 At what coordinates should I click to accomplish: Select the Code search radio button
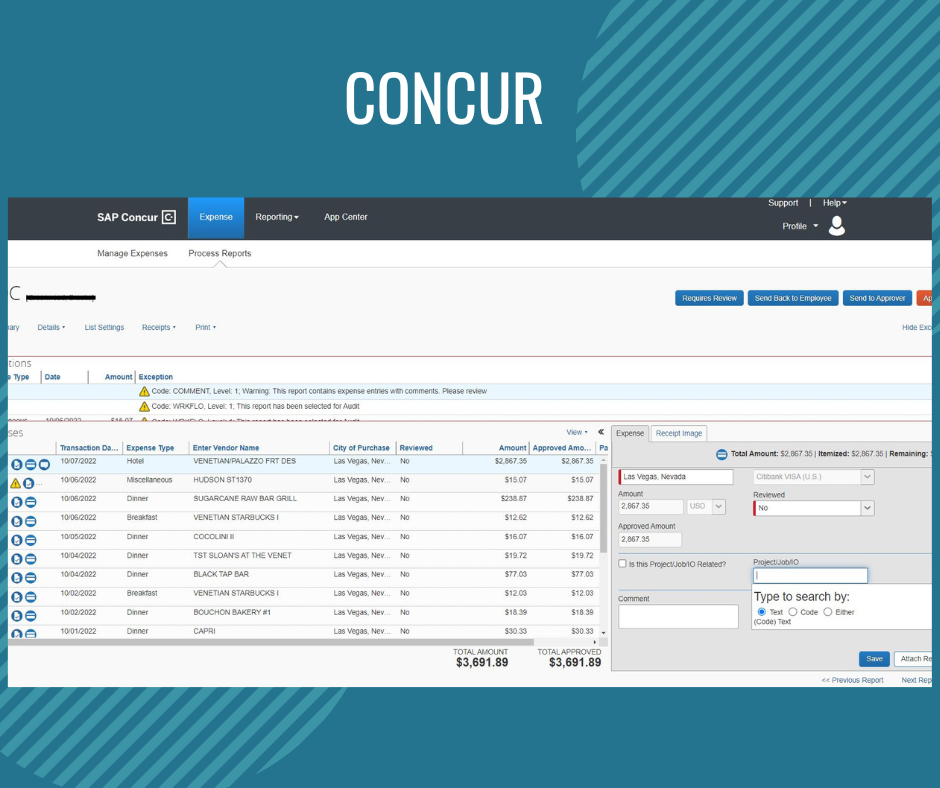coord(793,612)
